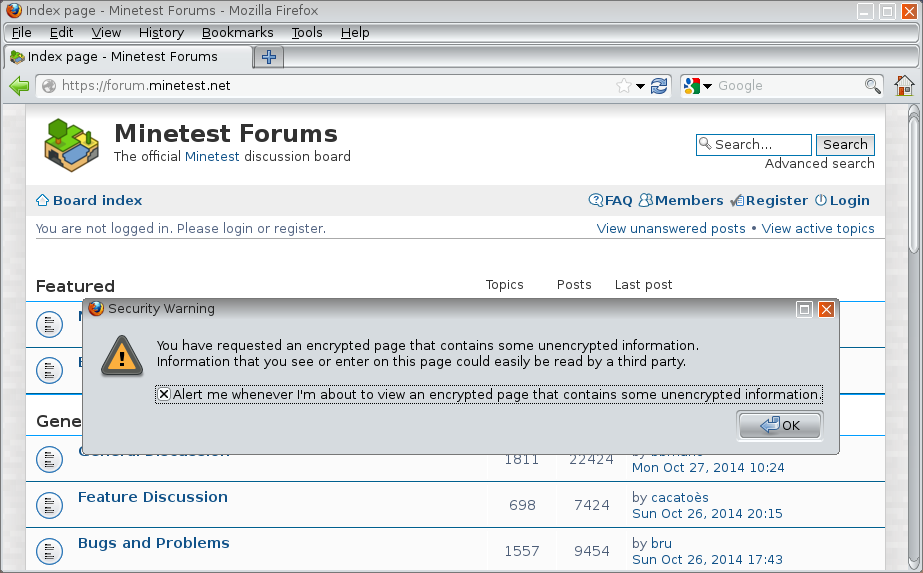923x573 pixels.
Task: Open the Login link
Action: [x=849, y=201]
